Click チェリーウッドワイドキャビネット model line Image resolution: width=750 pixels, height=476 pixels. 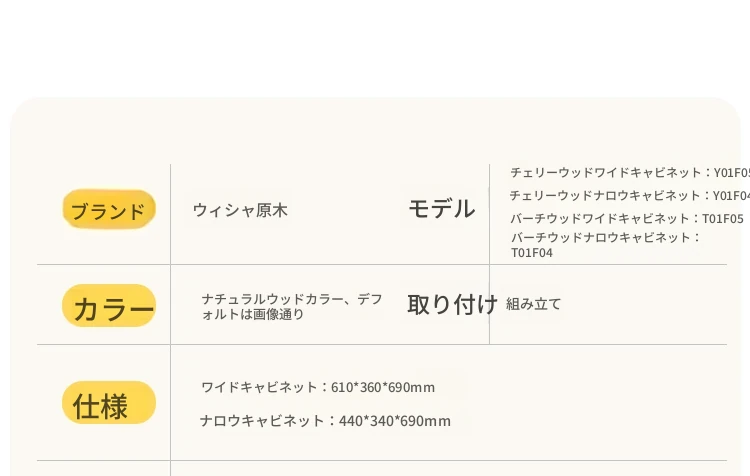[630, 173]
